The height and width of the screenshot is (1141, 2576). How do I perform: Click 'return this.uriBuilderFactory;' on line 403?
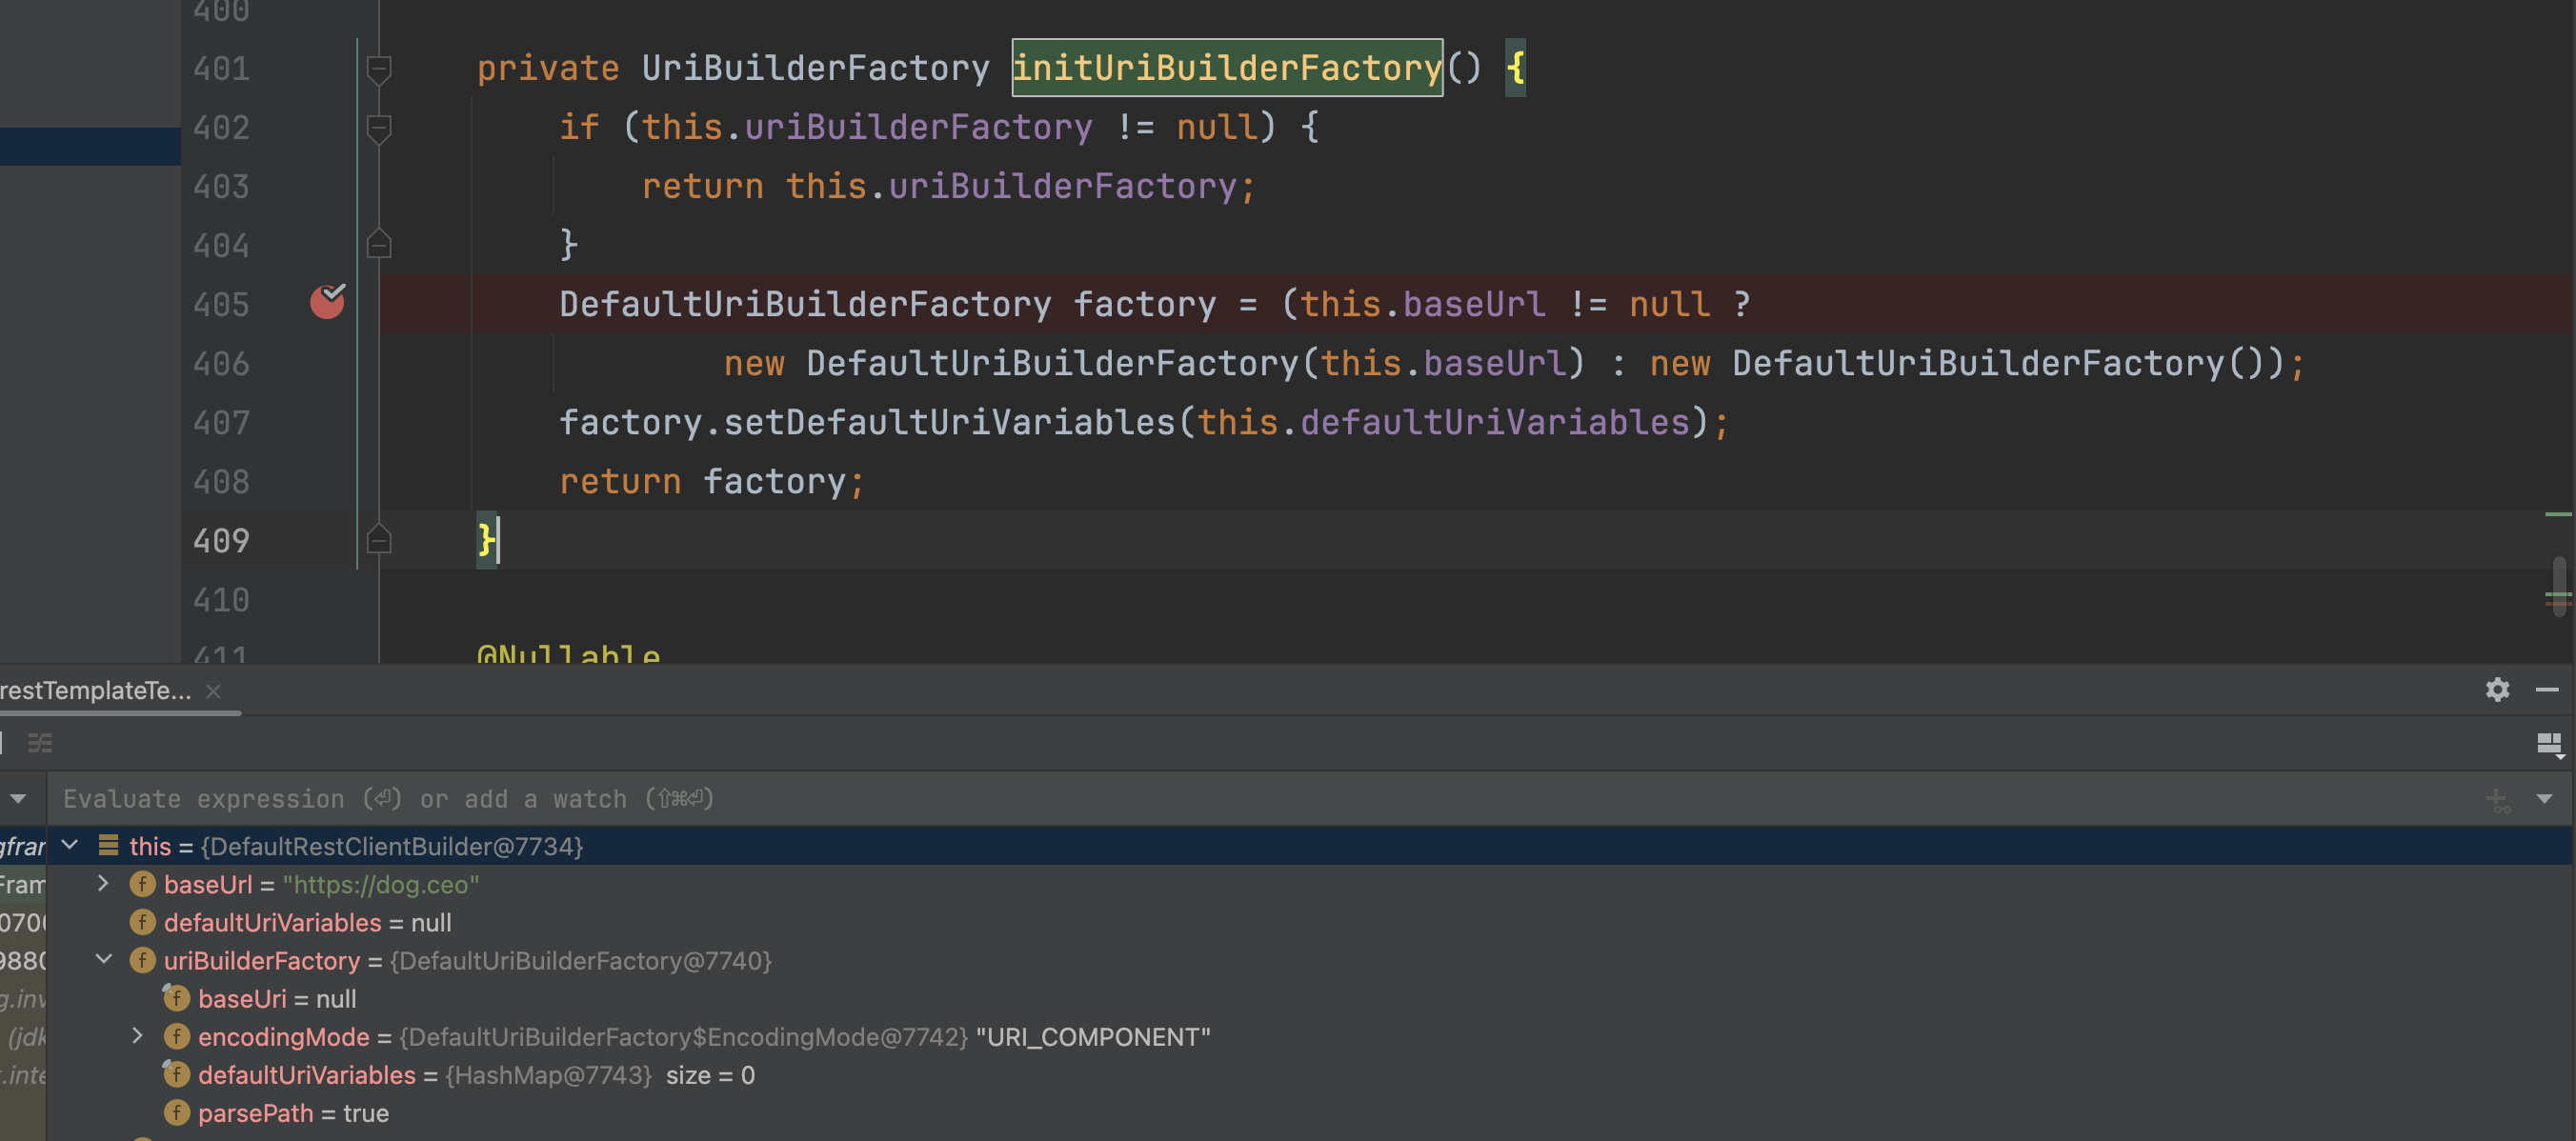coord(948,186)
